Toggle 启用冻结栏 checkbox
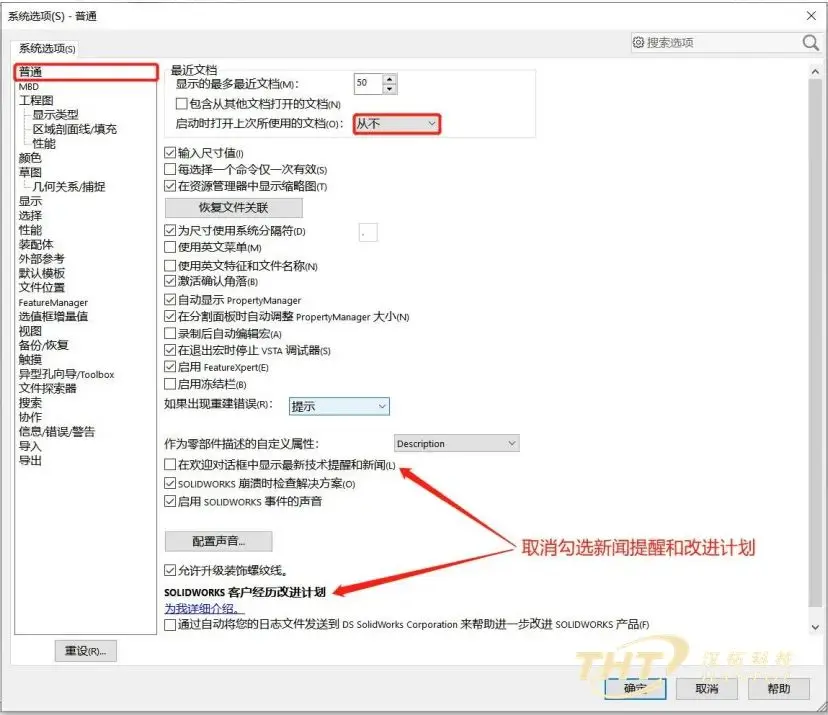The height and width of the screenshot is (715, 828). [170, 384]
